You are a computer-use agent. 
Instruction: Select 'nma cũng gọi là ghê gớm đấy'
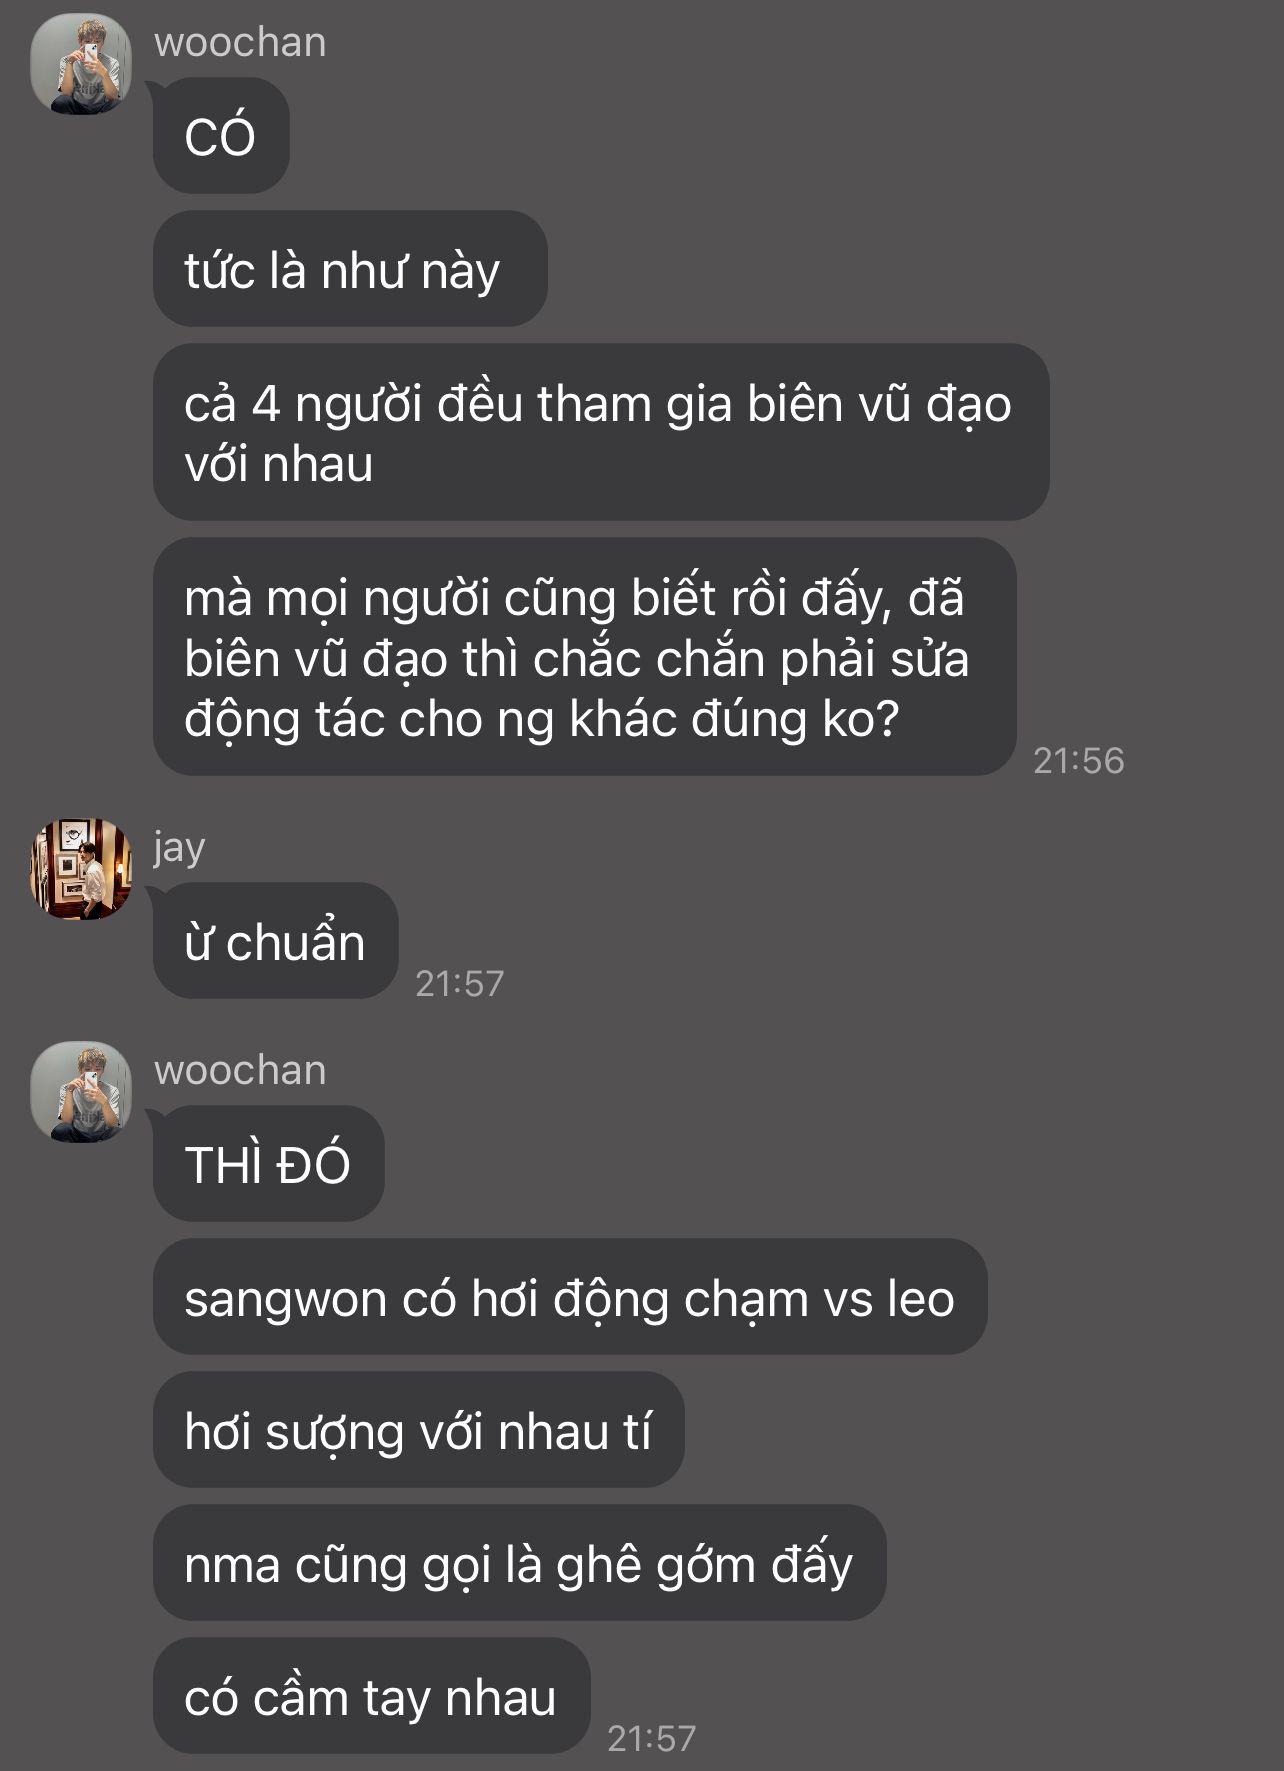pos(519,1563)
